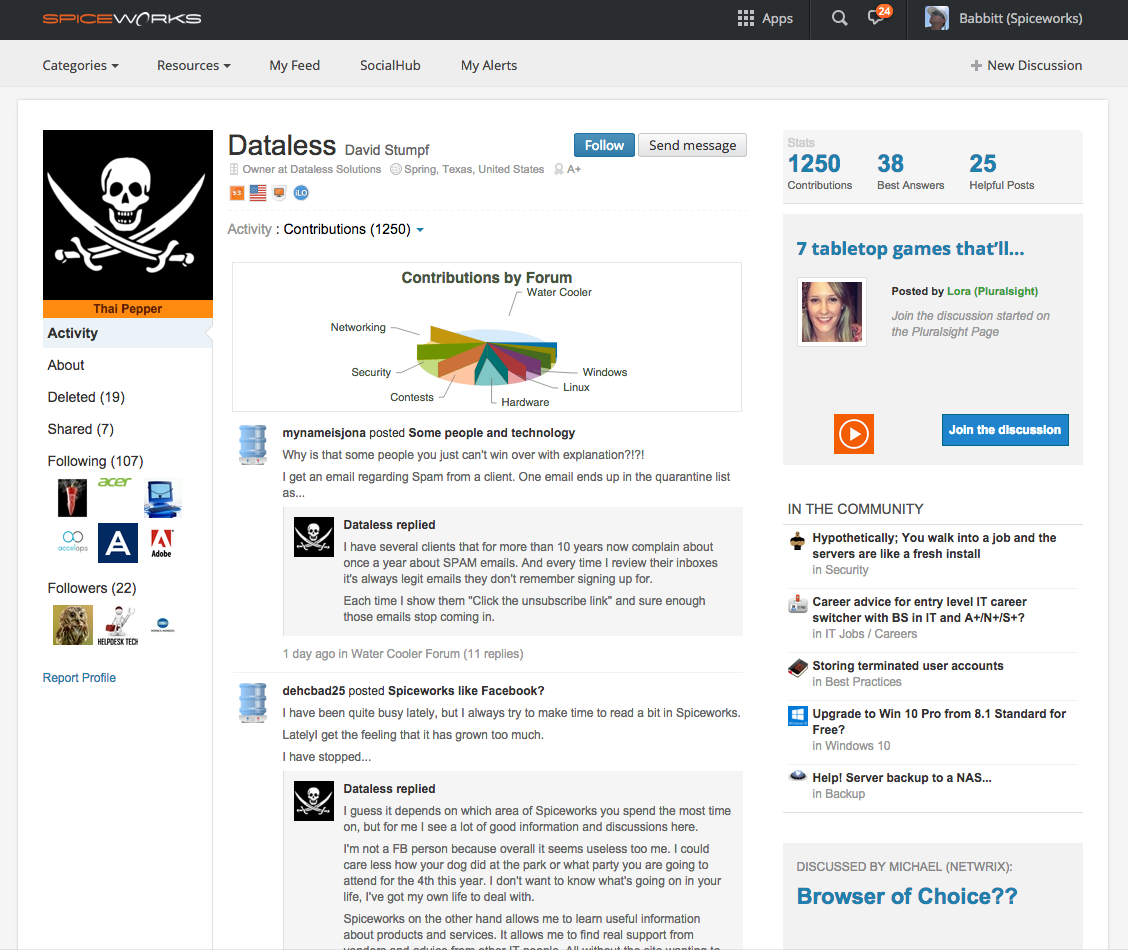Image resolution: width=1128 pixels, height=950 pixels.
Task: Open Deleted (19) section
Action: pyautogui.click(x=86, y=397)
